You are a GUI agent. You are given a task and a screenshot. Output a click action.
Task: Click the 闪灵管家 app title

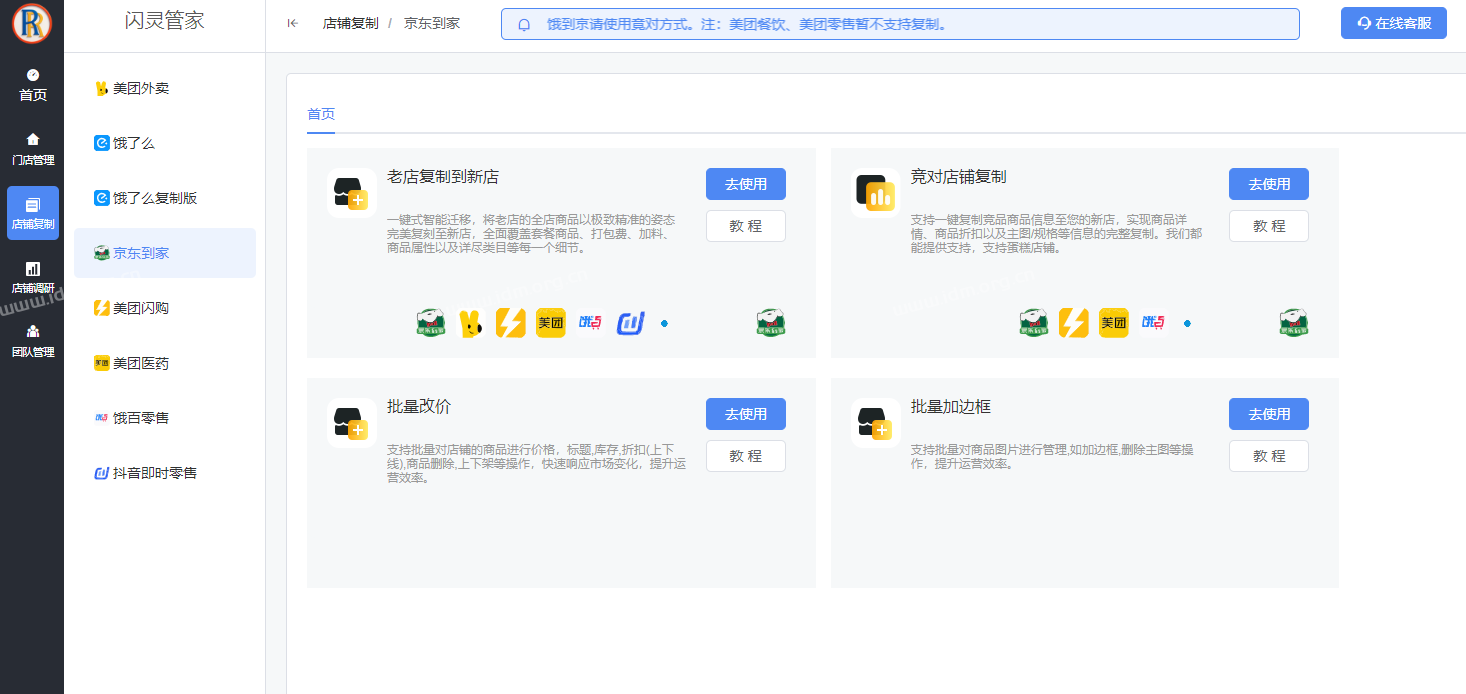pos(164,21)
